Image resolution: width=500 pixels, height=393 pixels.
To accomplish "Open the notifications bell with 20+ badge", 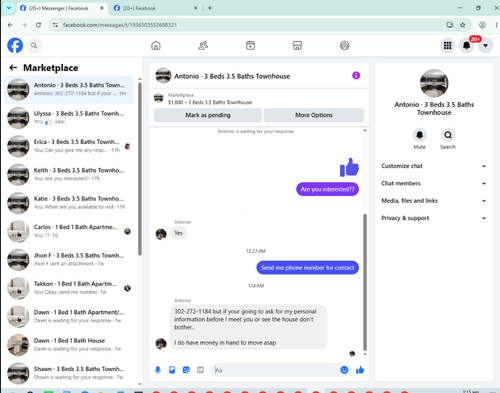I will coord(467,45).
